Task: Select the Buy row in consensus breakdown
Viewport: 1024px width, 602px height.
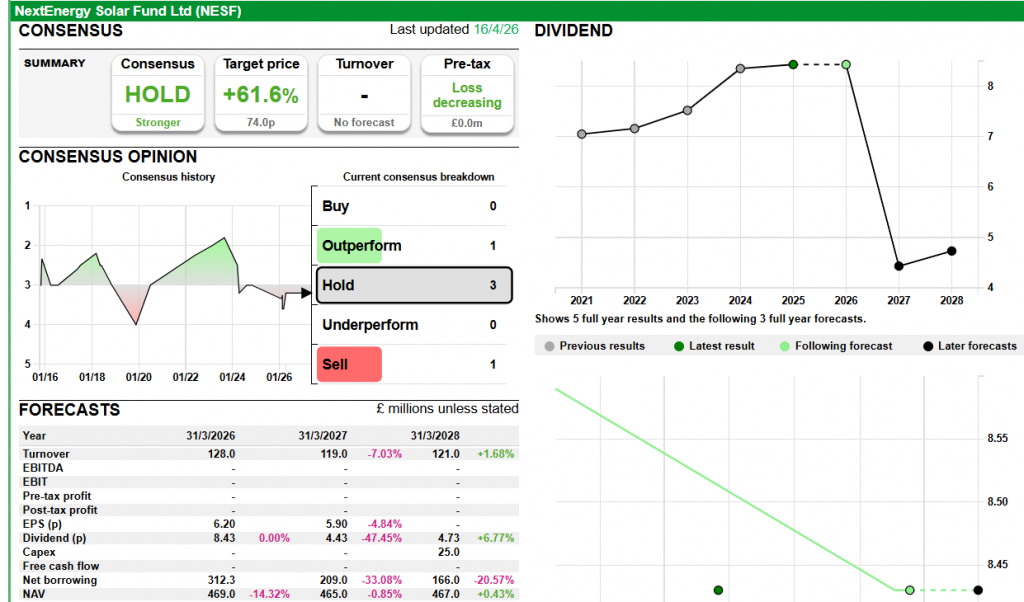Action: [x=408, y=206]
